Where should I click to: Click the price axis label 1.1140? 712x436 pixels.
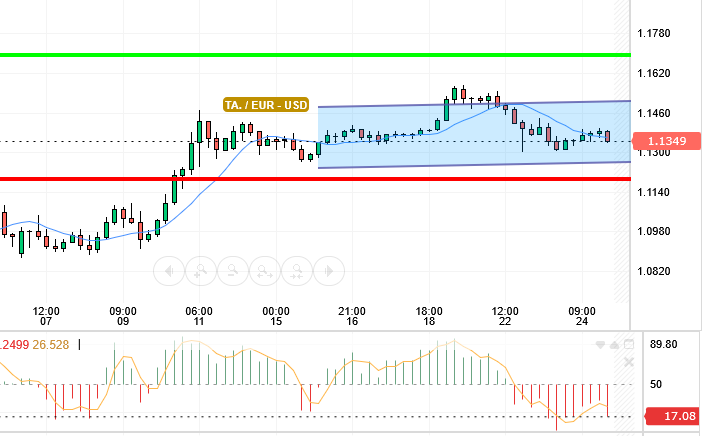[x=654, y=192]
